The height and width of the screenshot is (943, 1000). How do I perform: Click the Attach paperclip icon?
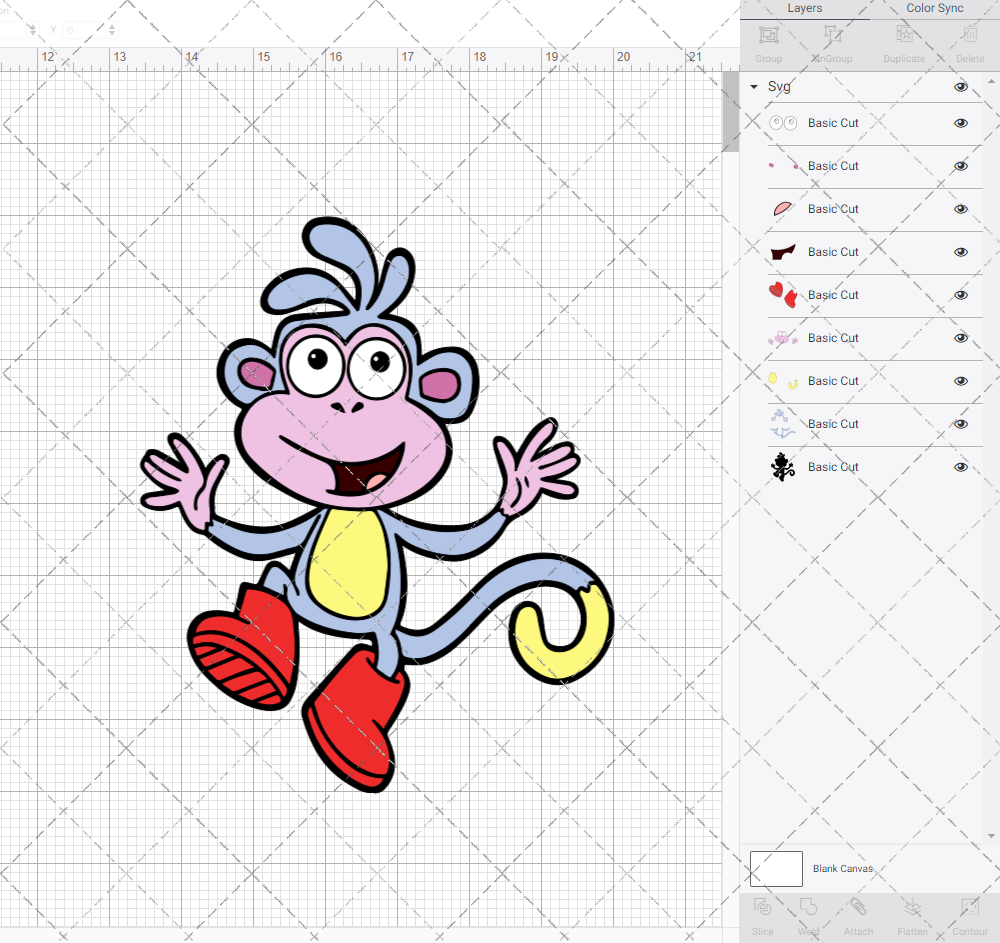point(858,907)
